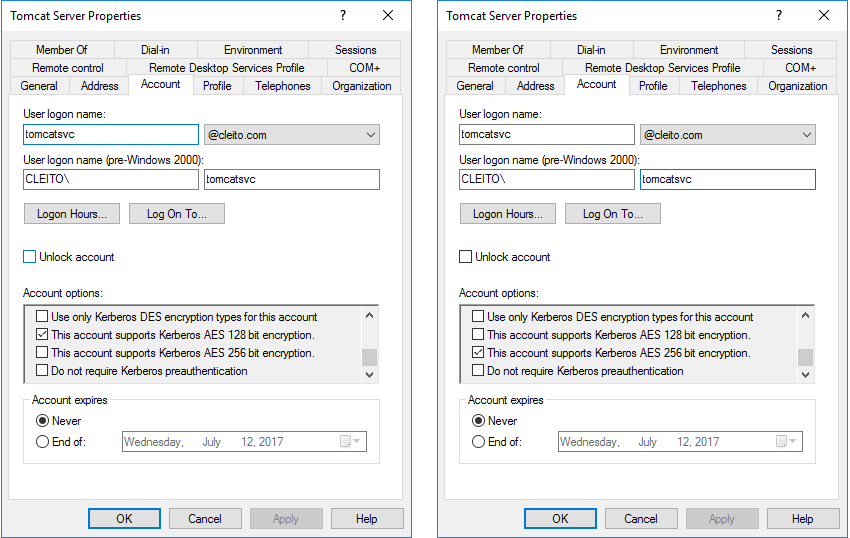
Task: Open Address tab in left dialog
Action: coord(99,86)
